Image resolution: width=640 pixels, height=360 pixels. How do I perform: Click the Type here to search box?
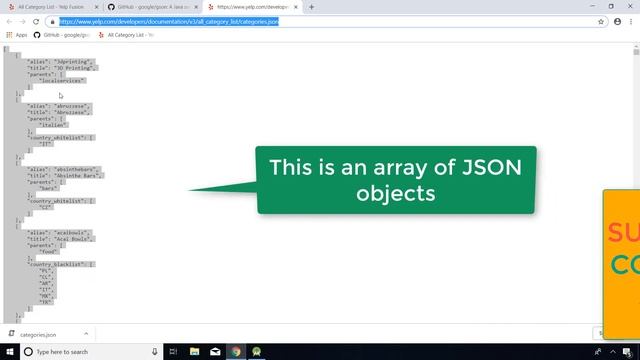91,352
